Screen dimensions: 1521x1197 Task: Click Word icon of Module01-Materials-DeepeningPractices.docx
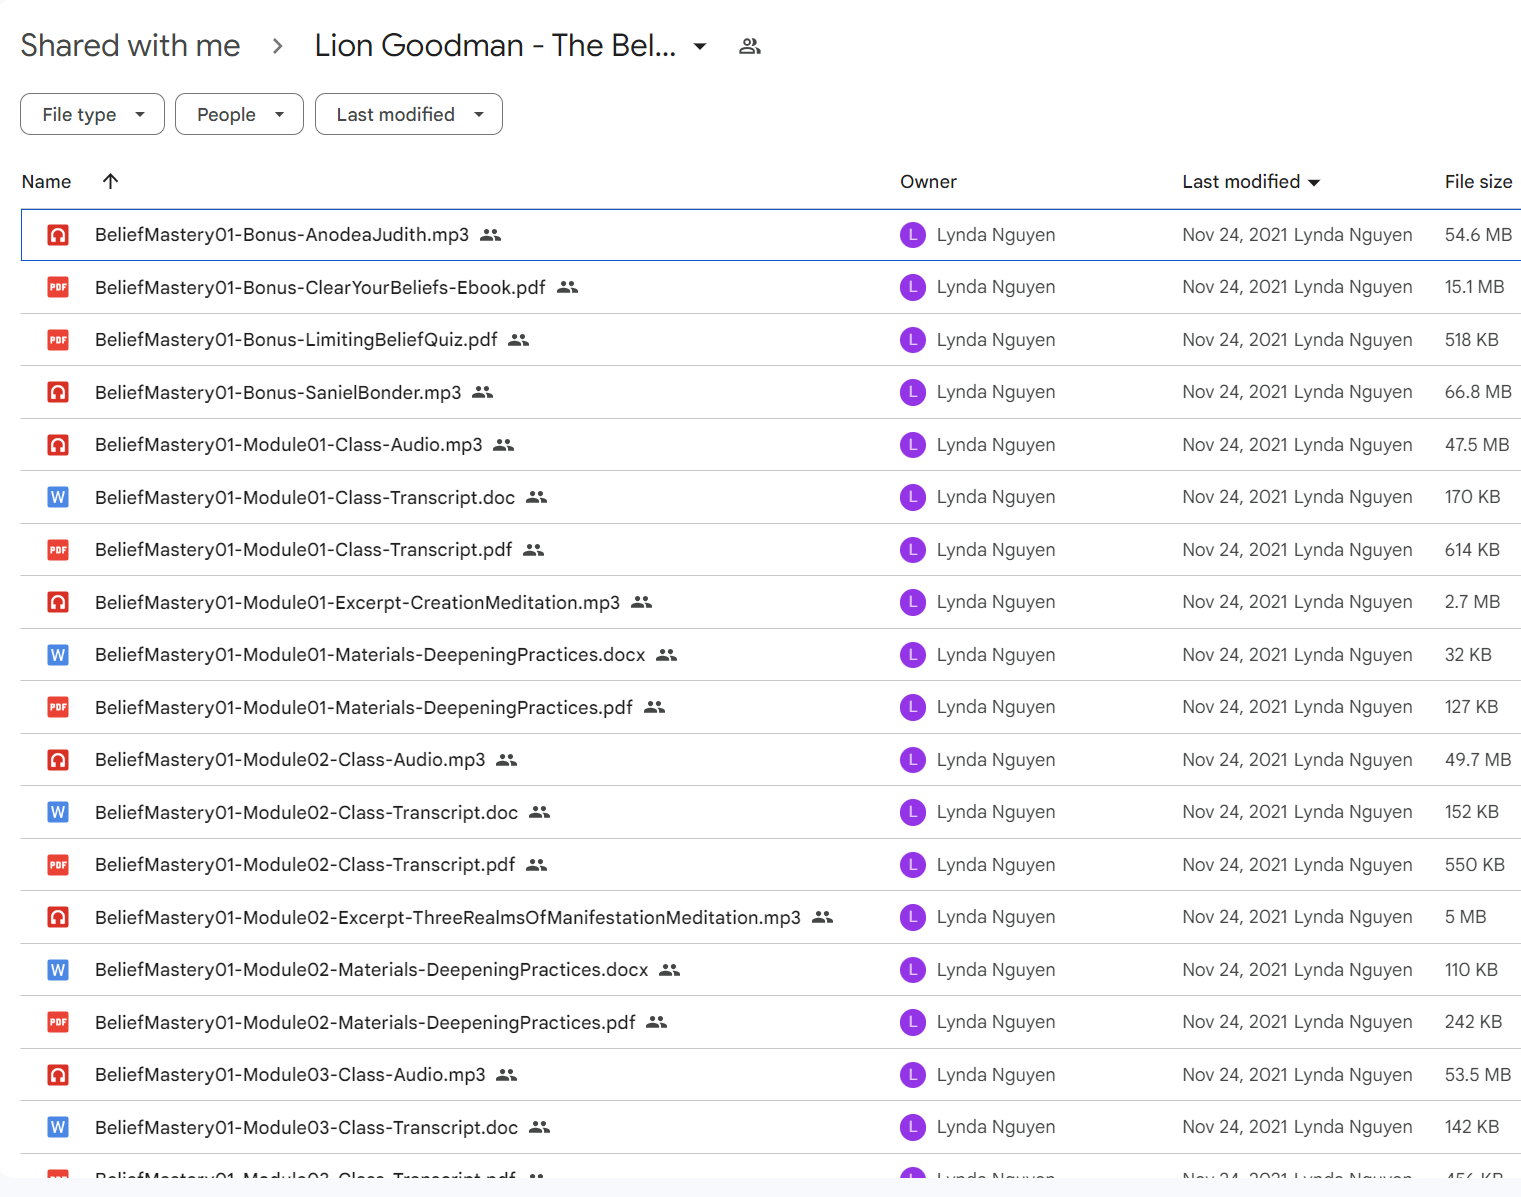(58, 655)
